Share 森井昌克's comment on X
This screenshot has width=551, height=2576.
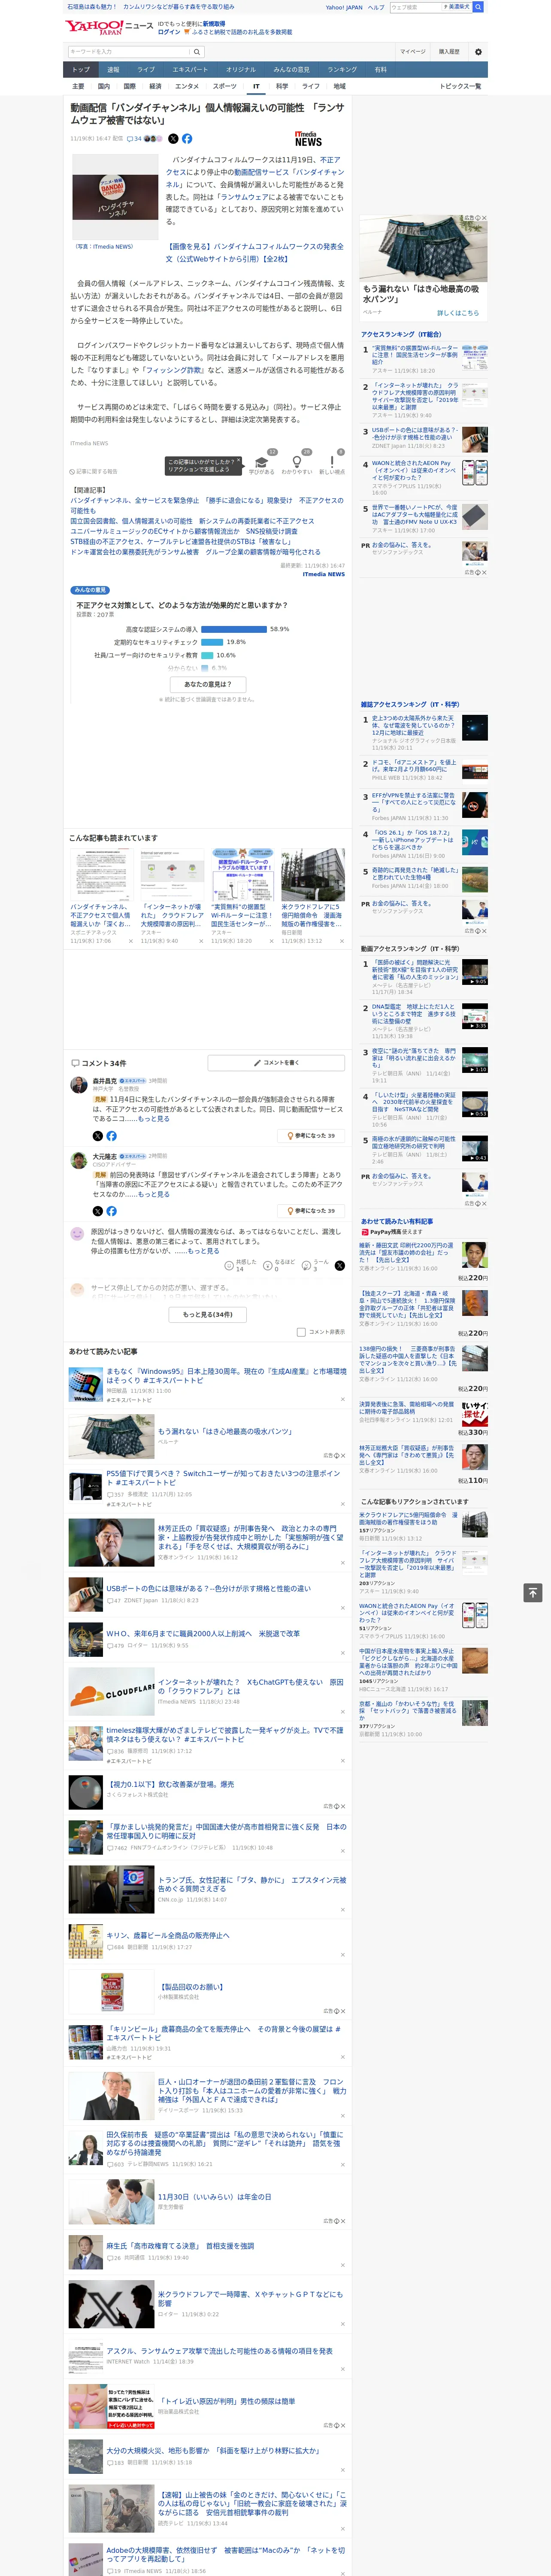point(98,1136)
